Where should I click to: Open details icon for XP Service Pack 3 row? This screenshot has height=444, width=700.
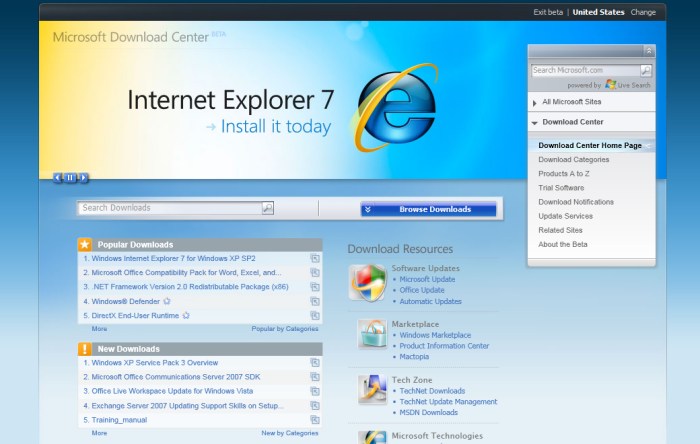tap(315, 363)
